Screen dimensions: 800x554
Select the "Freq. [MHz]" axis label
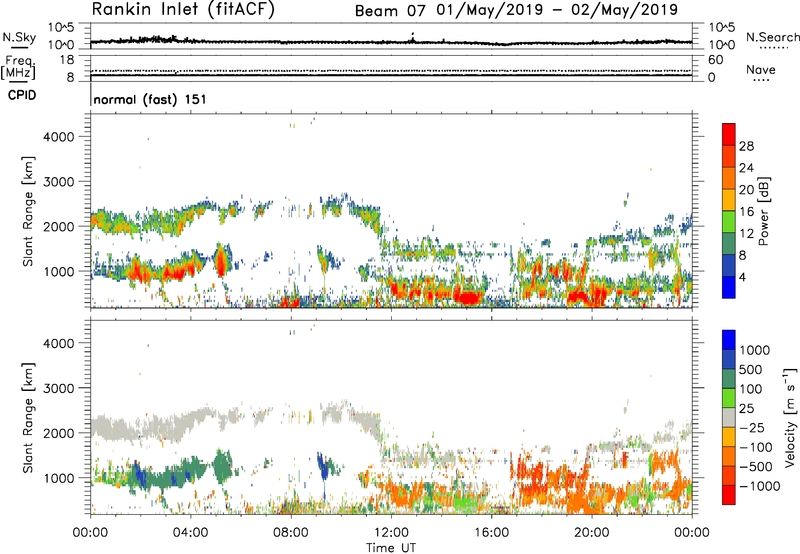tap(18, 68)
